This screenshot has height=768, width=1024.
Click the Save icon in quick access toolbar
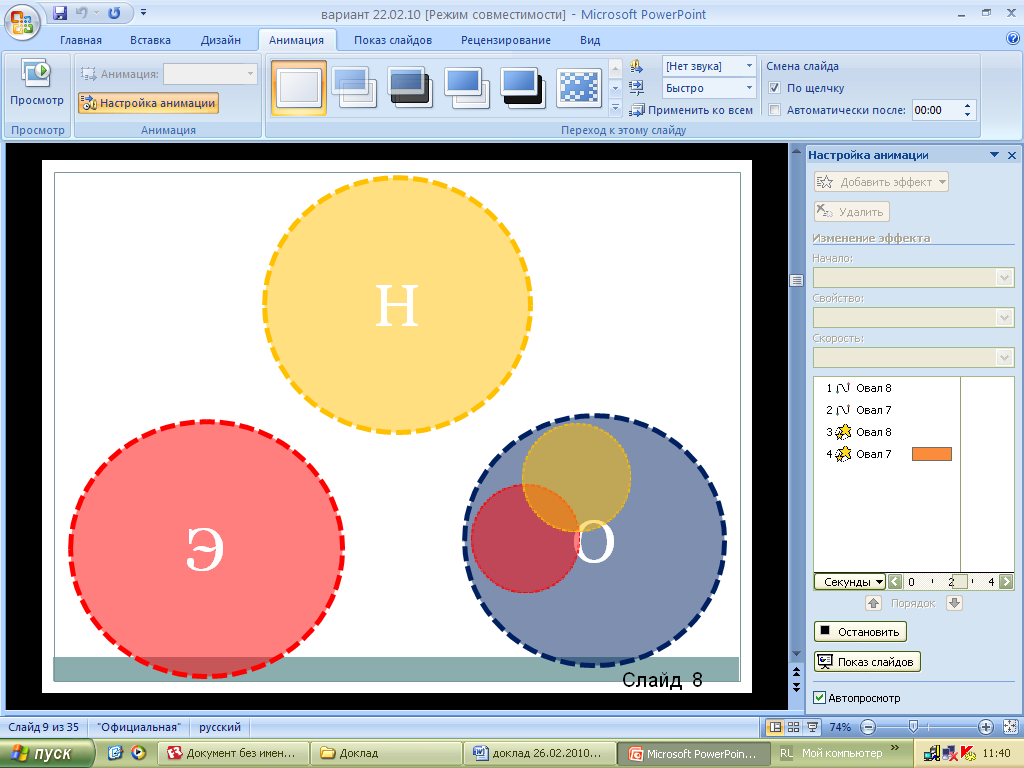coord(59,13)
